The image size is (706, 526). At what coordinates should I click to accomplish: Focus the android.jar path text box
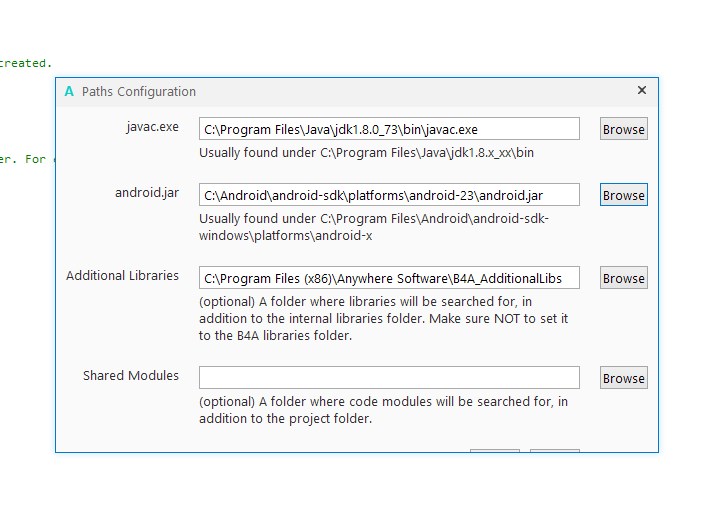click(x=389, y=195)
